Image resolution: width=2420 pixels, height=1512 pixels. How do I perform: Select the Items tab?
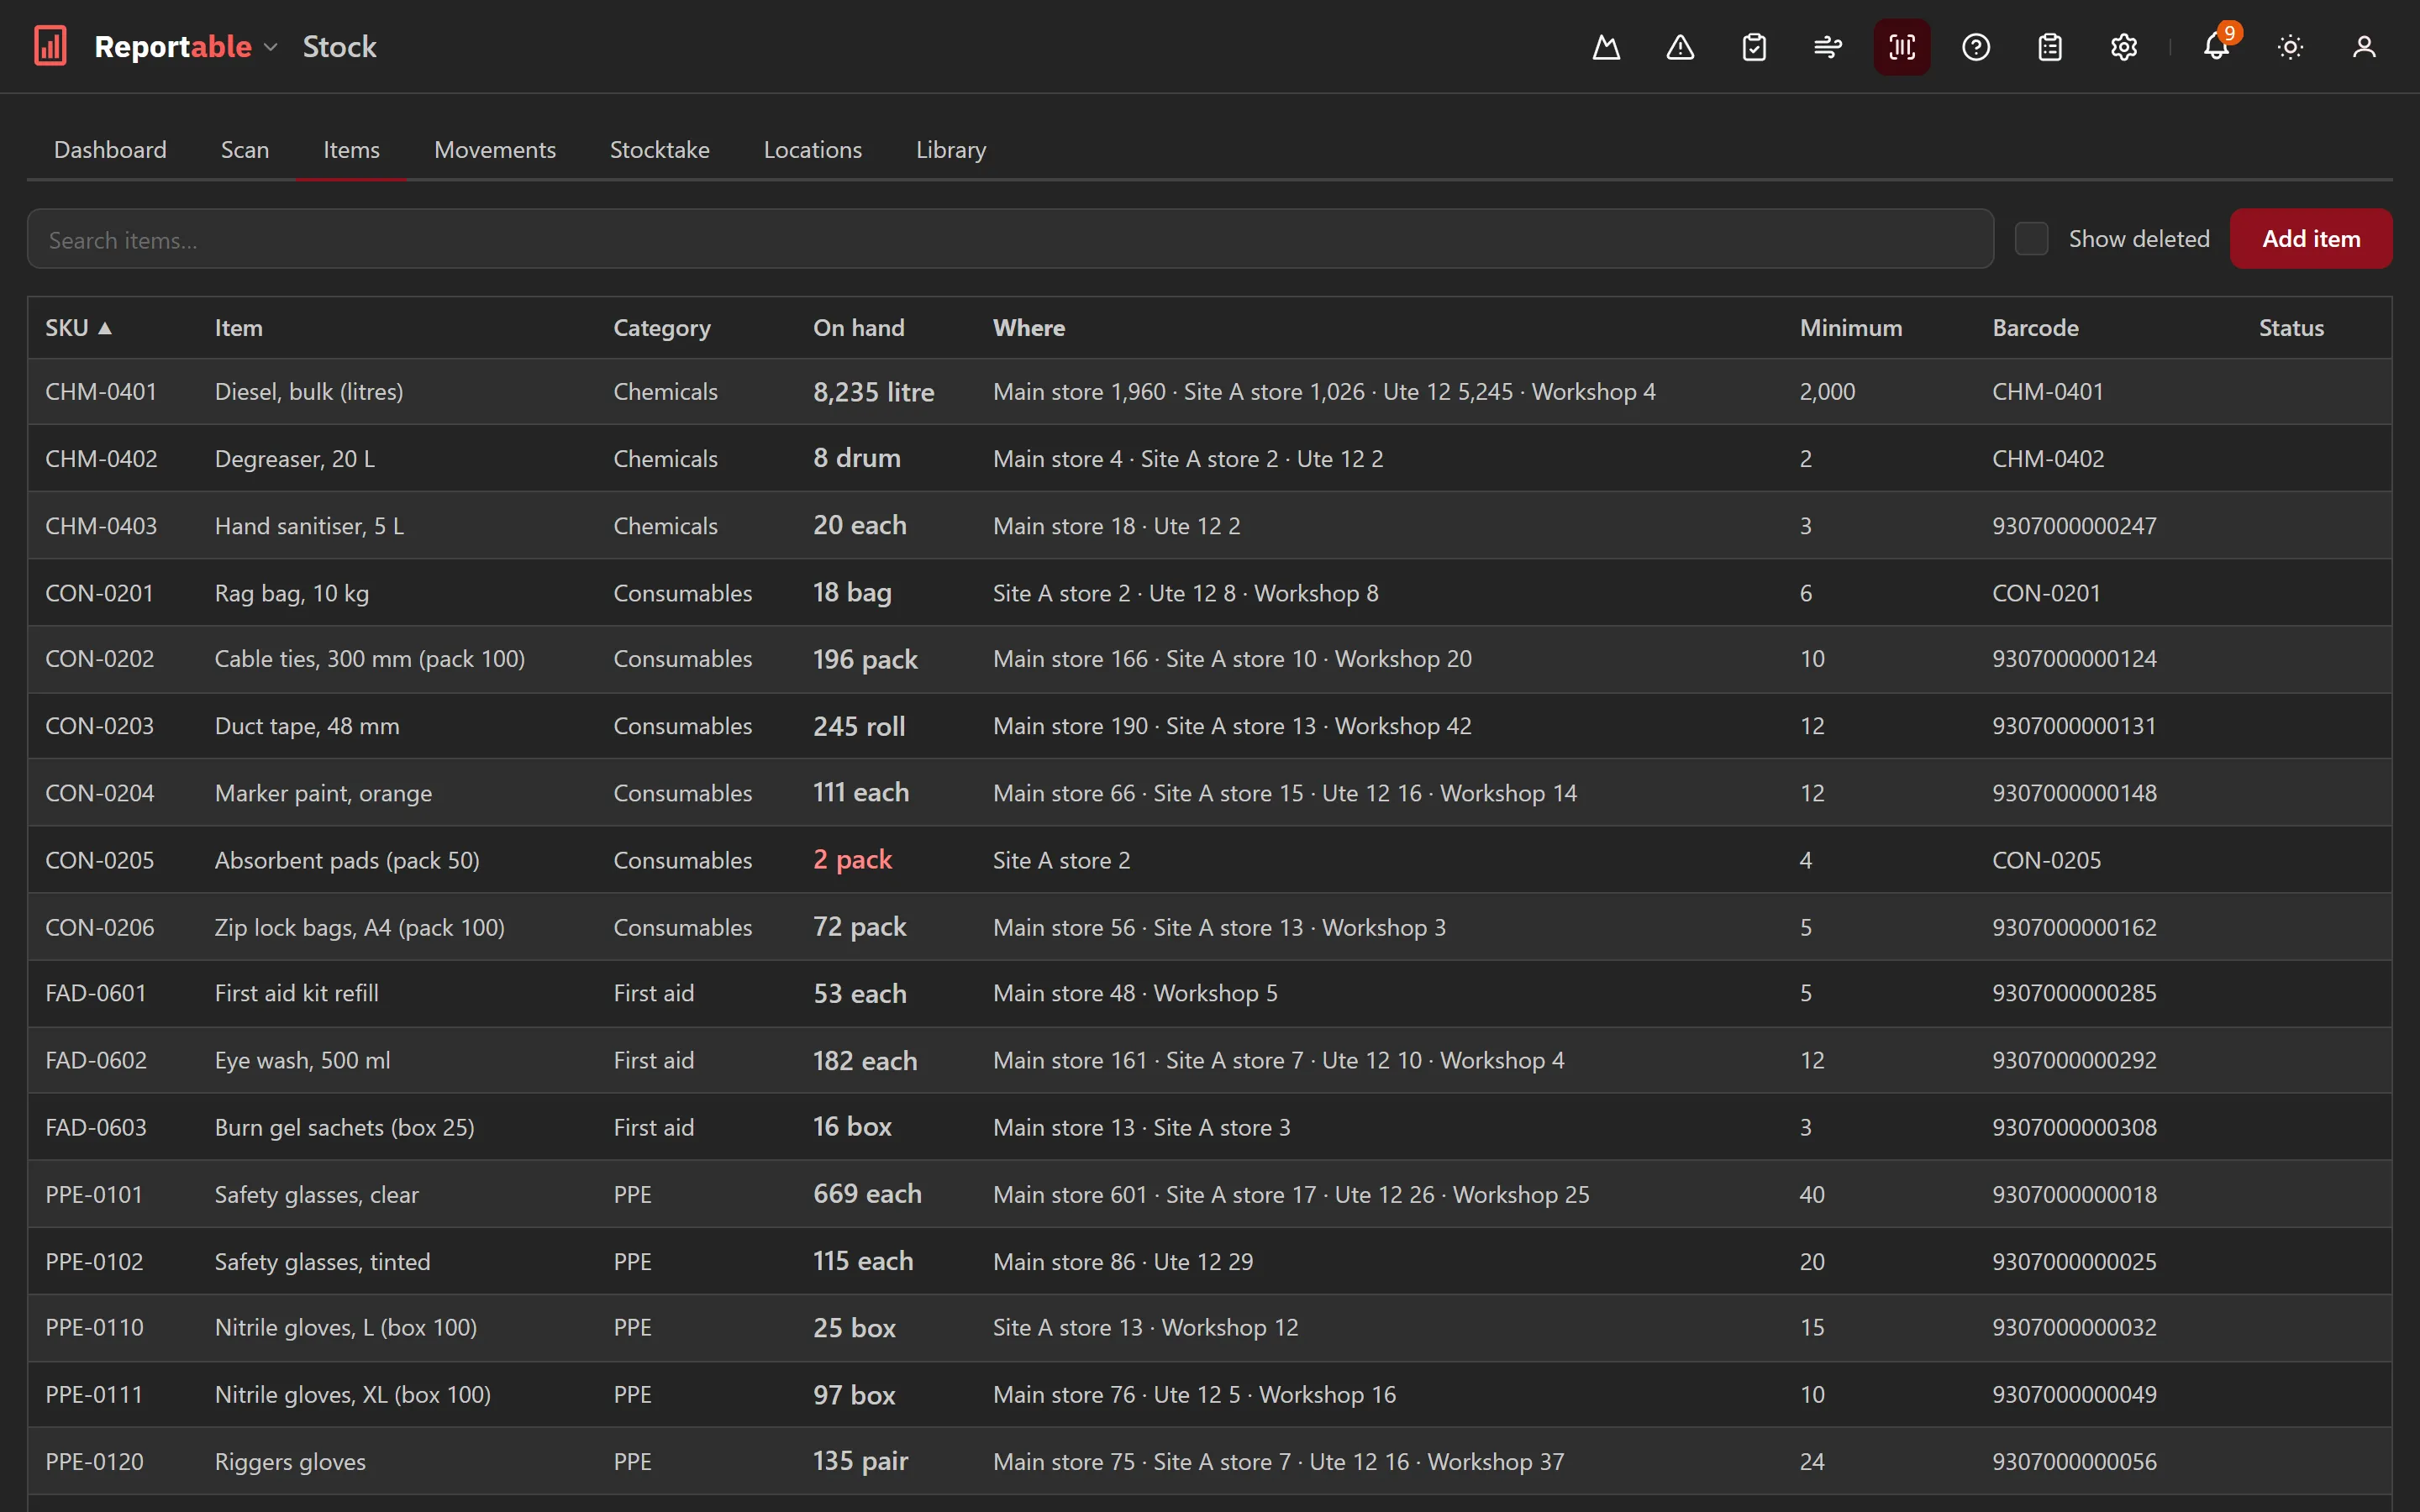click(x=351, y=150)
